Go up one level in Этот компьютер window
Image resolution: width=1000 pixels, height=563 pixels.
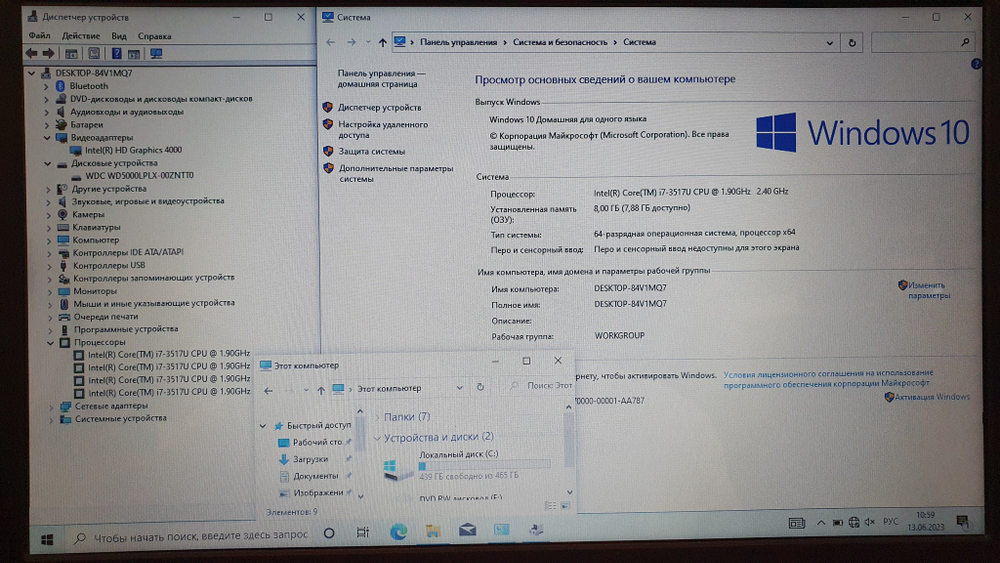coord(321,390)
